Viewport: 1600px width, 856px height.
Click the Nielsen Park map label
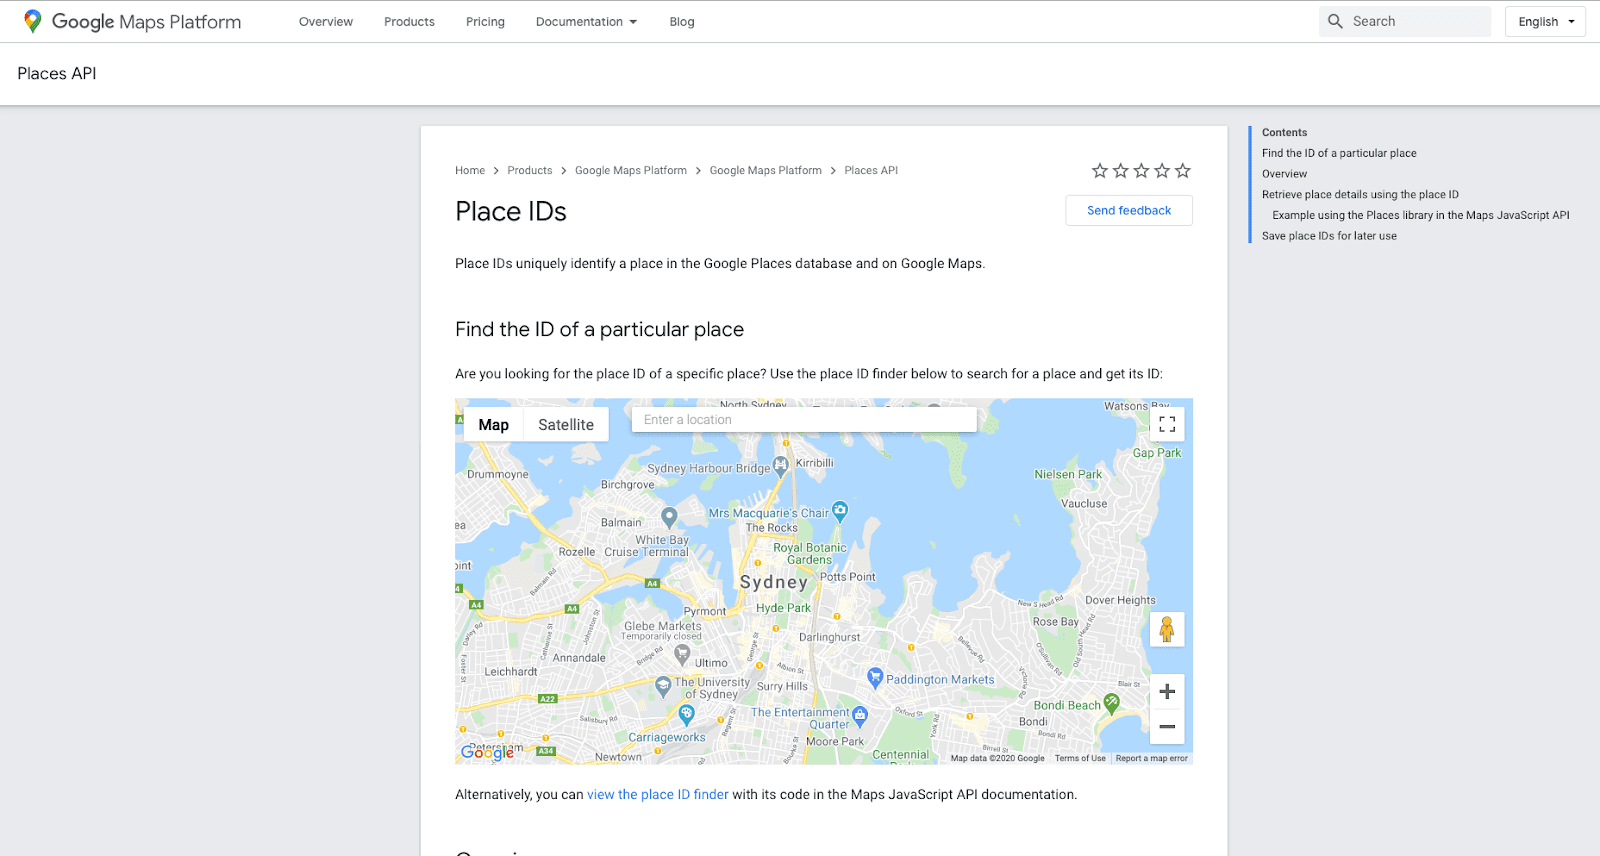pyautogui.click(x=1068, y=475)
